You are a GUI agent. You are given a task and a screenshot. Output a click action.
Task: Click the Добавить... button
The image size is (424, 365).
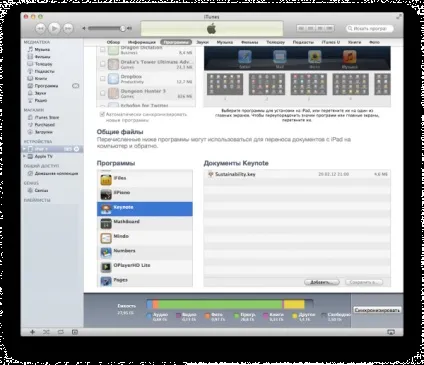point(322,282)
